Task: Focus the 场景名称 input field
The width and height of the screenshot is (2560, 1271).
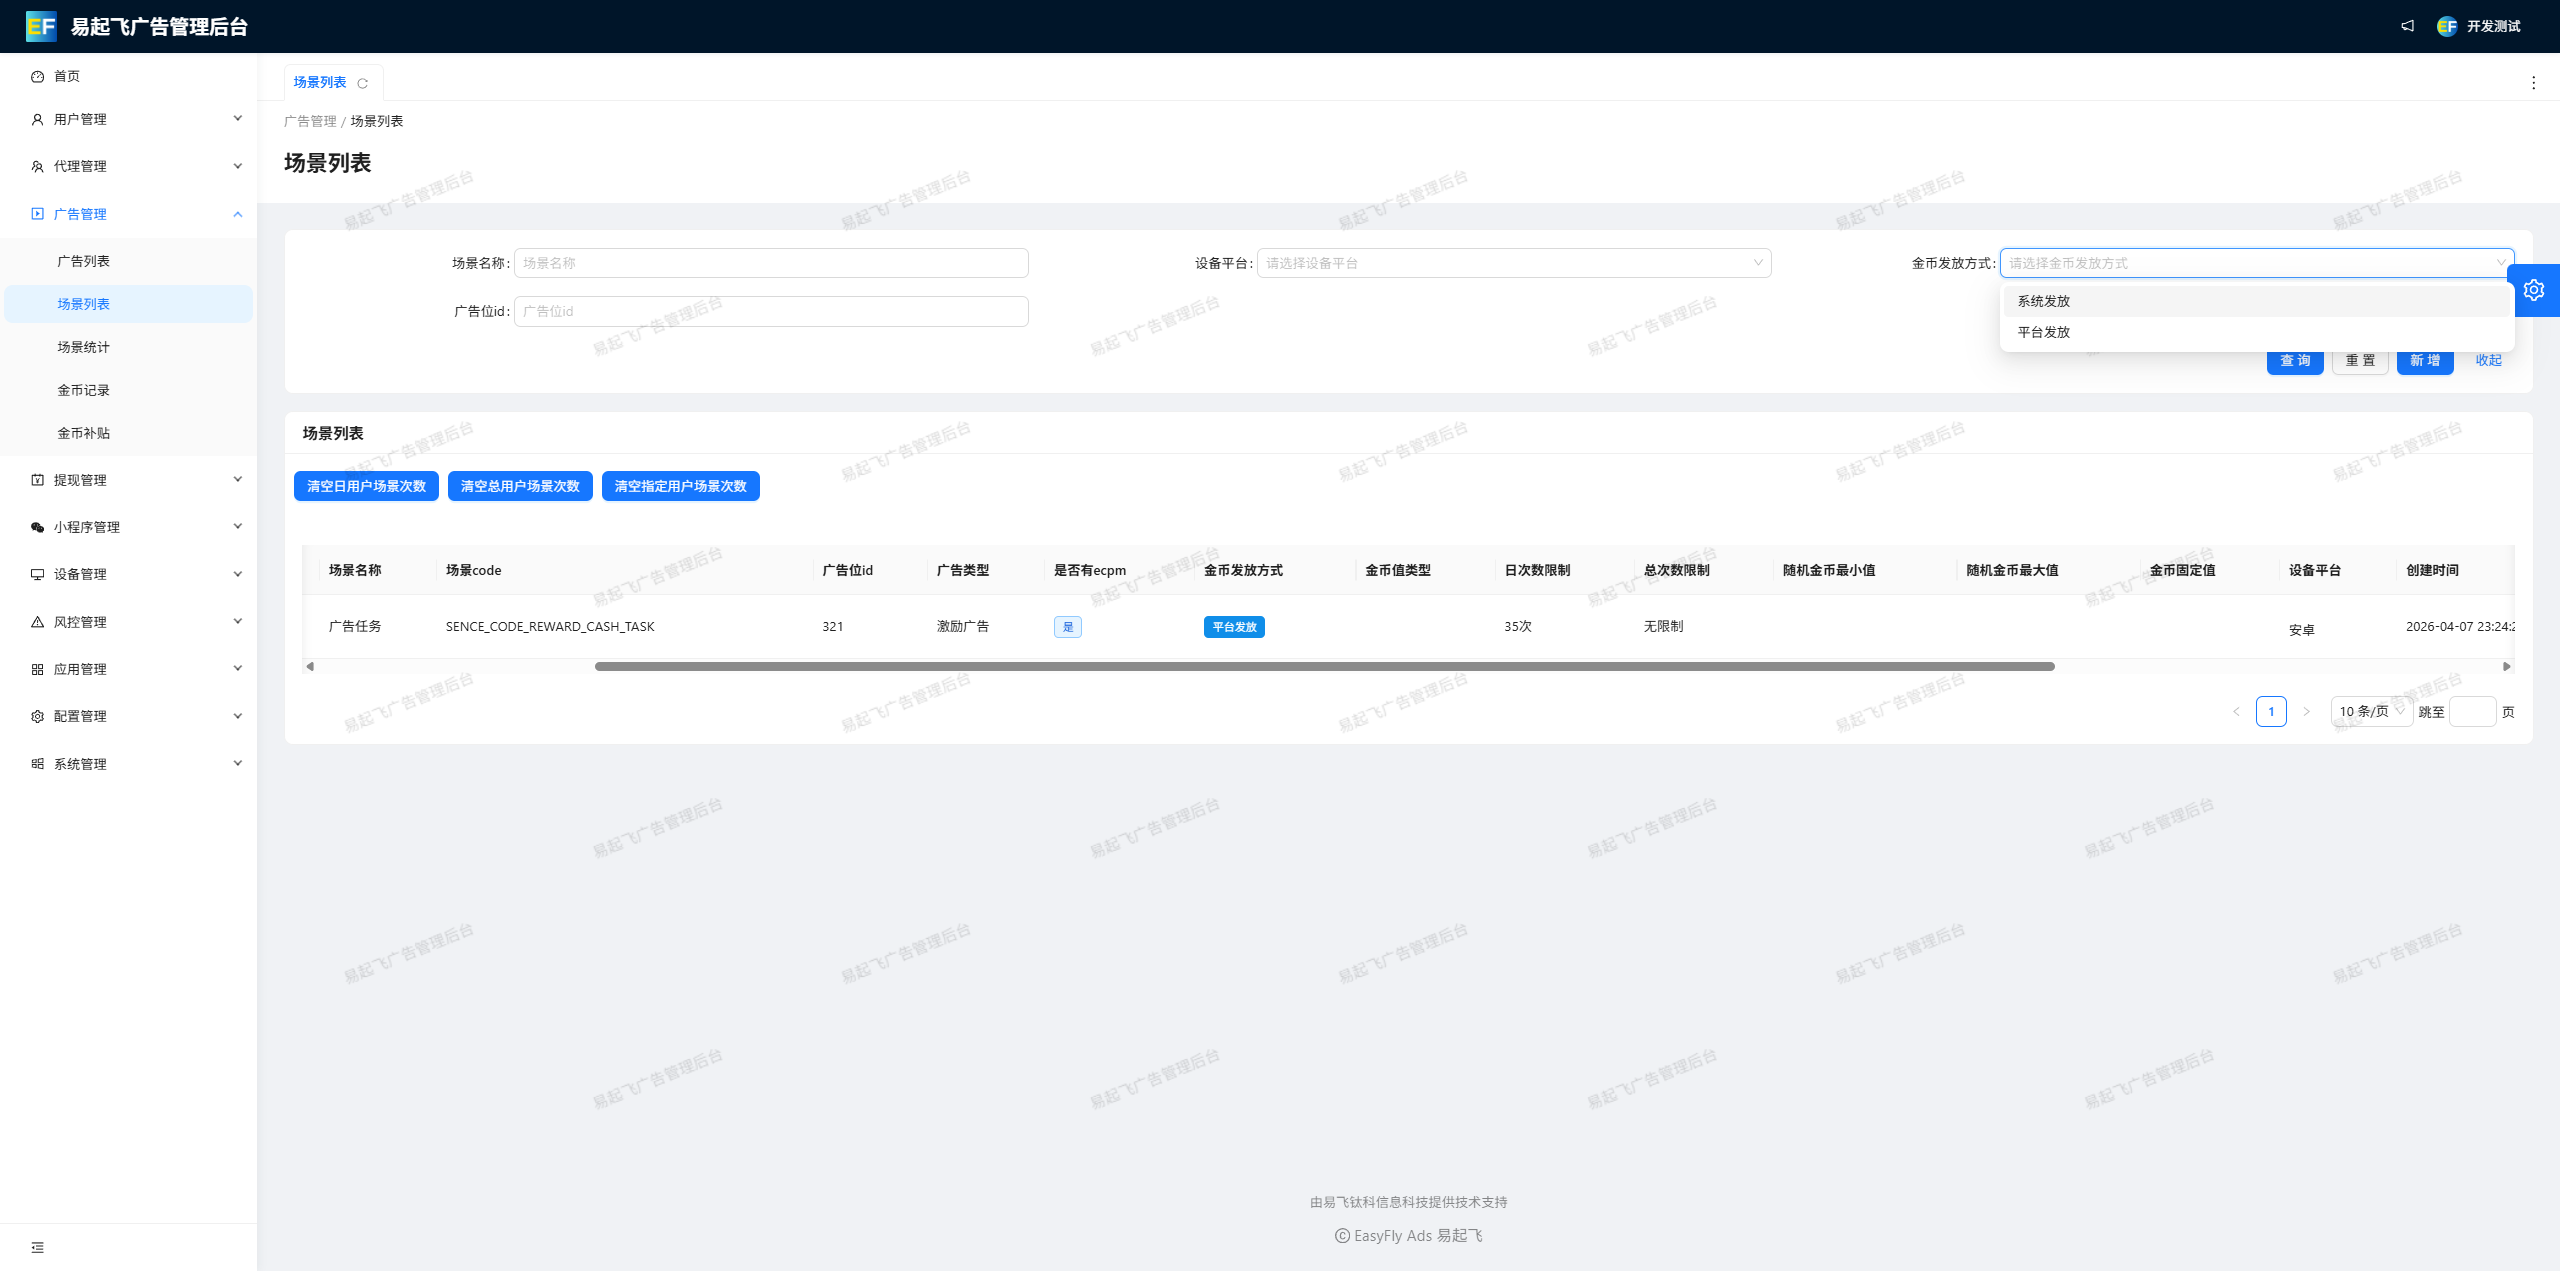Action: [x=771, y=263]
